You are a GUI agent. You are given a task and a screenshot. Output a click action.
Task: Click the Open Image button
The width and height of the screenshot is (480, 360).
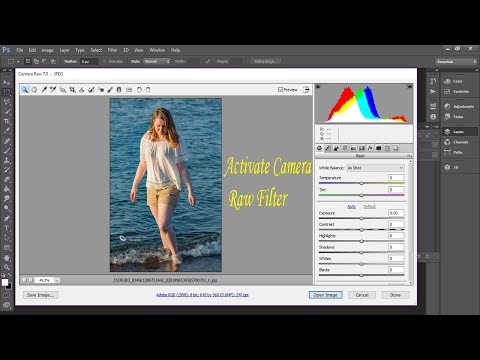click(325, 295)
